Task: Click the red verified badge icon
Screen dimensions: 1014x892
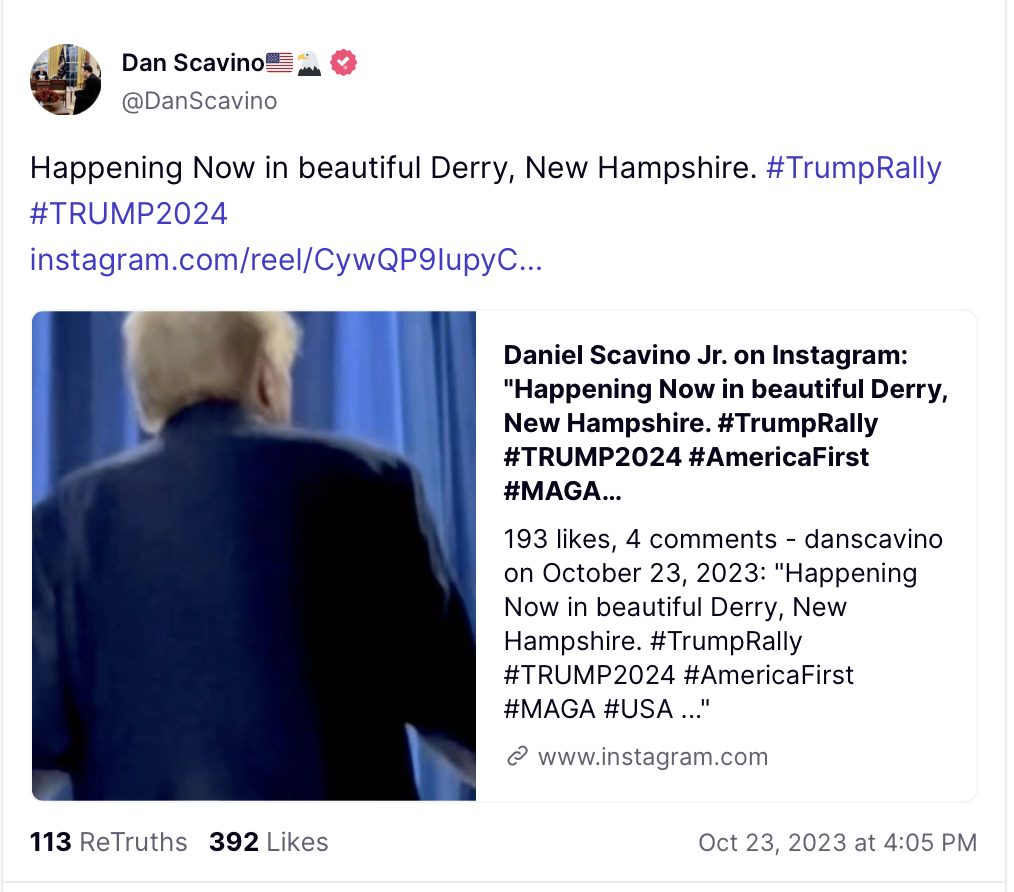Action: (343, 64)
